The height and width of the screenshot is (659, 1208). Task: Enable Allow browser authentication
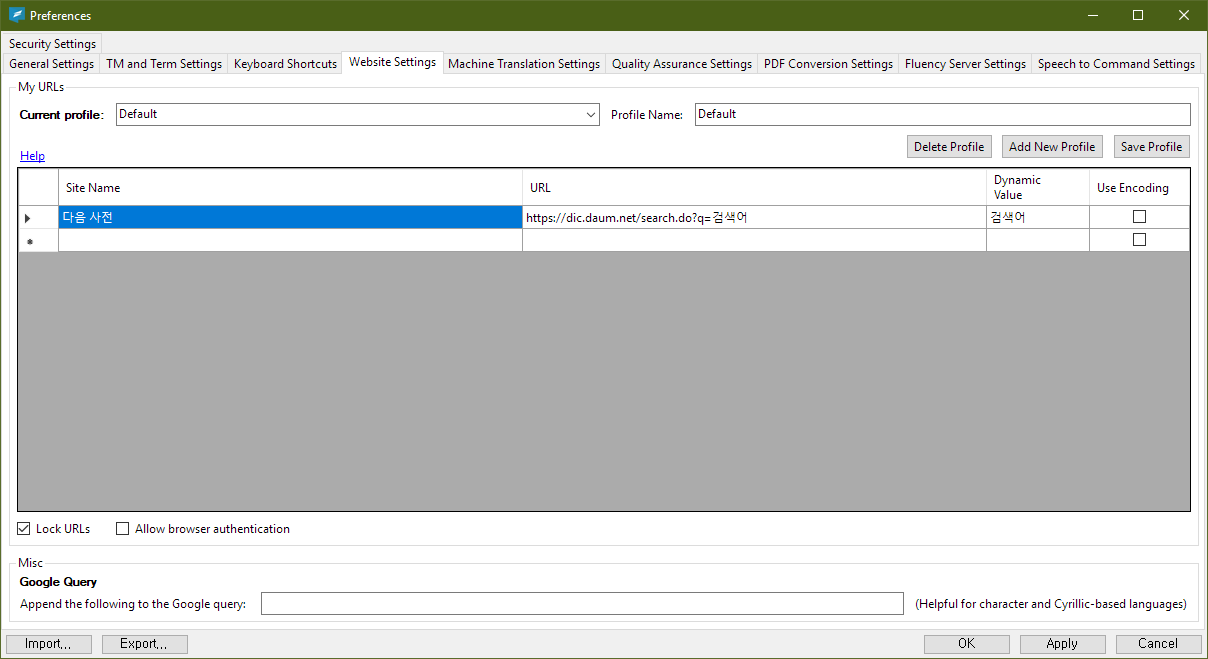click(123, 529)
